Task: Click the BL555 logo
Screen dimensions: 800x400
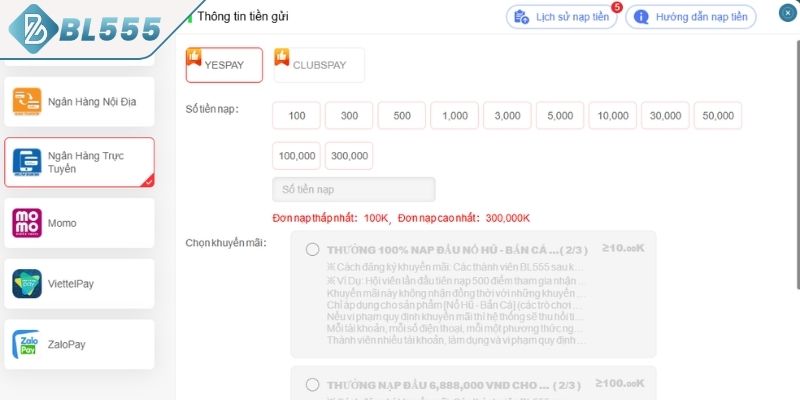Action: pos(85,28)
